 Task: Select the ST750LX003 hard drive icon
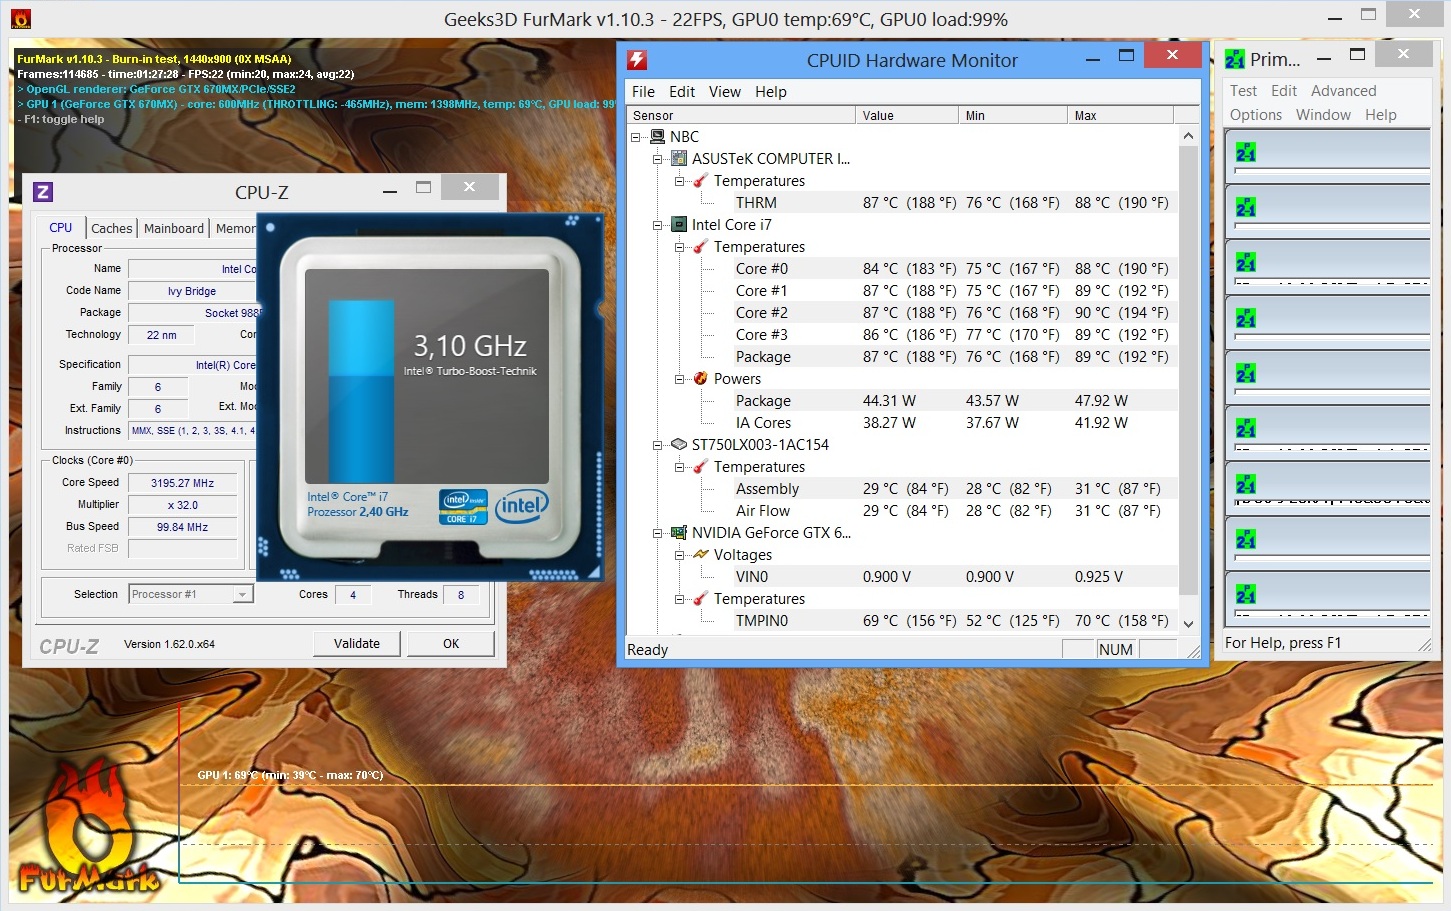coord(679,444)
